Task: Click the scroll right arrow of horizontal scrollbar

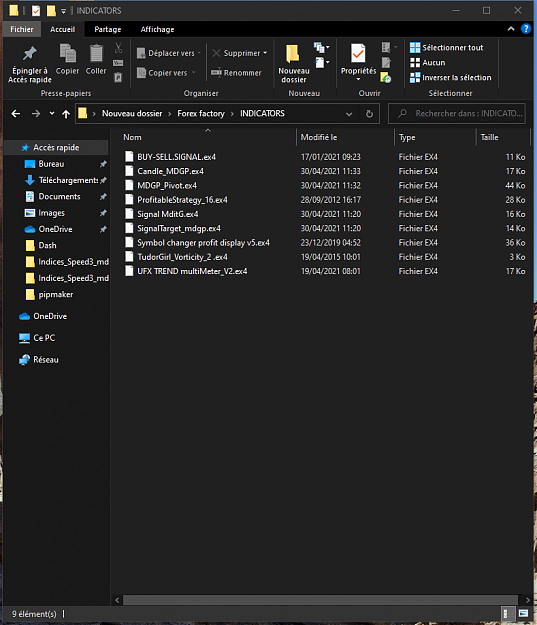Action: 527,599
